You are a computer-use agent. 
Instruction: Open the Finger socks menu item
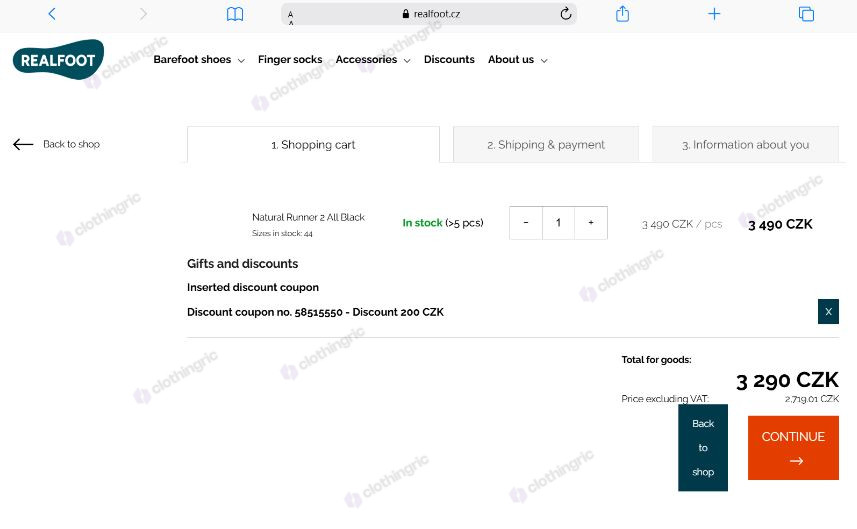(290, 60)
